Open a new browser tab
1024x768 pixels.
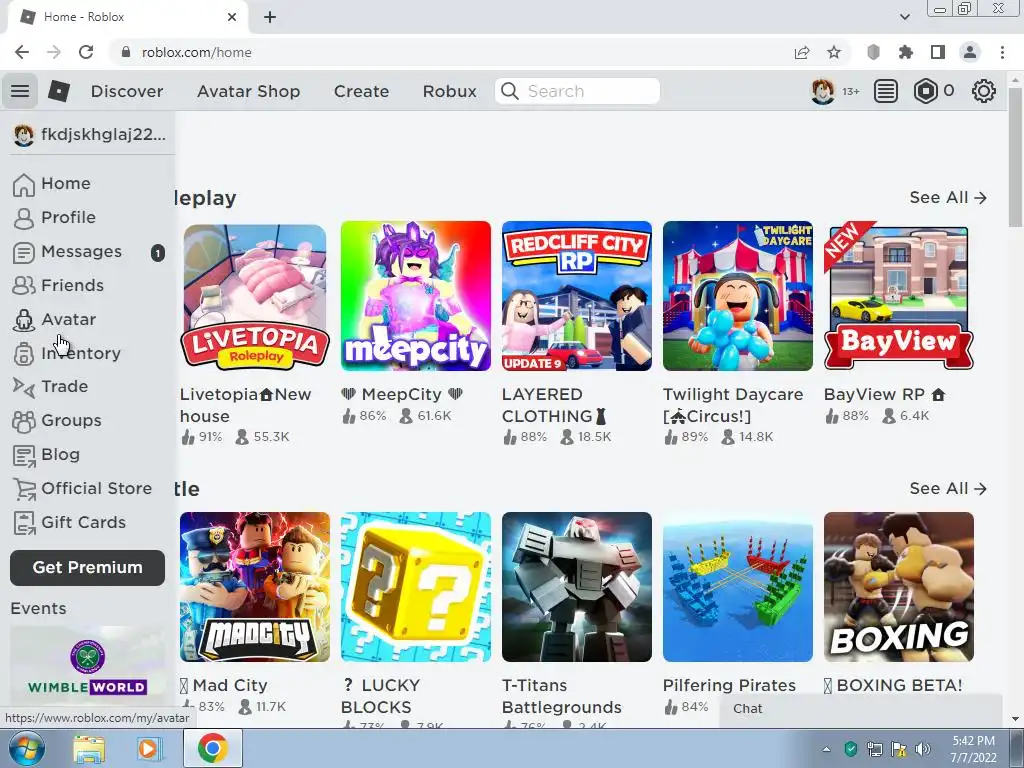click(270, 17)
